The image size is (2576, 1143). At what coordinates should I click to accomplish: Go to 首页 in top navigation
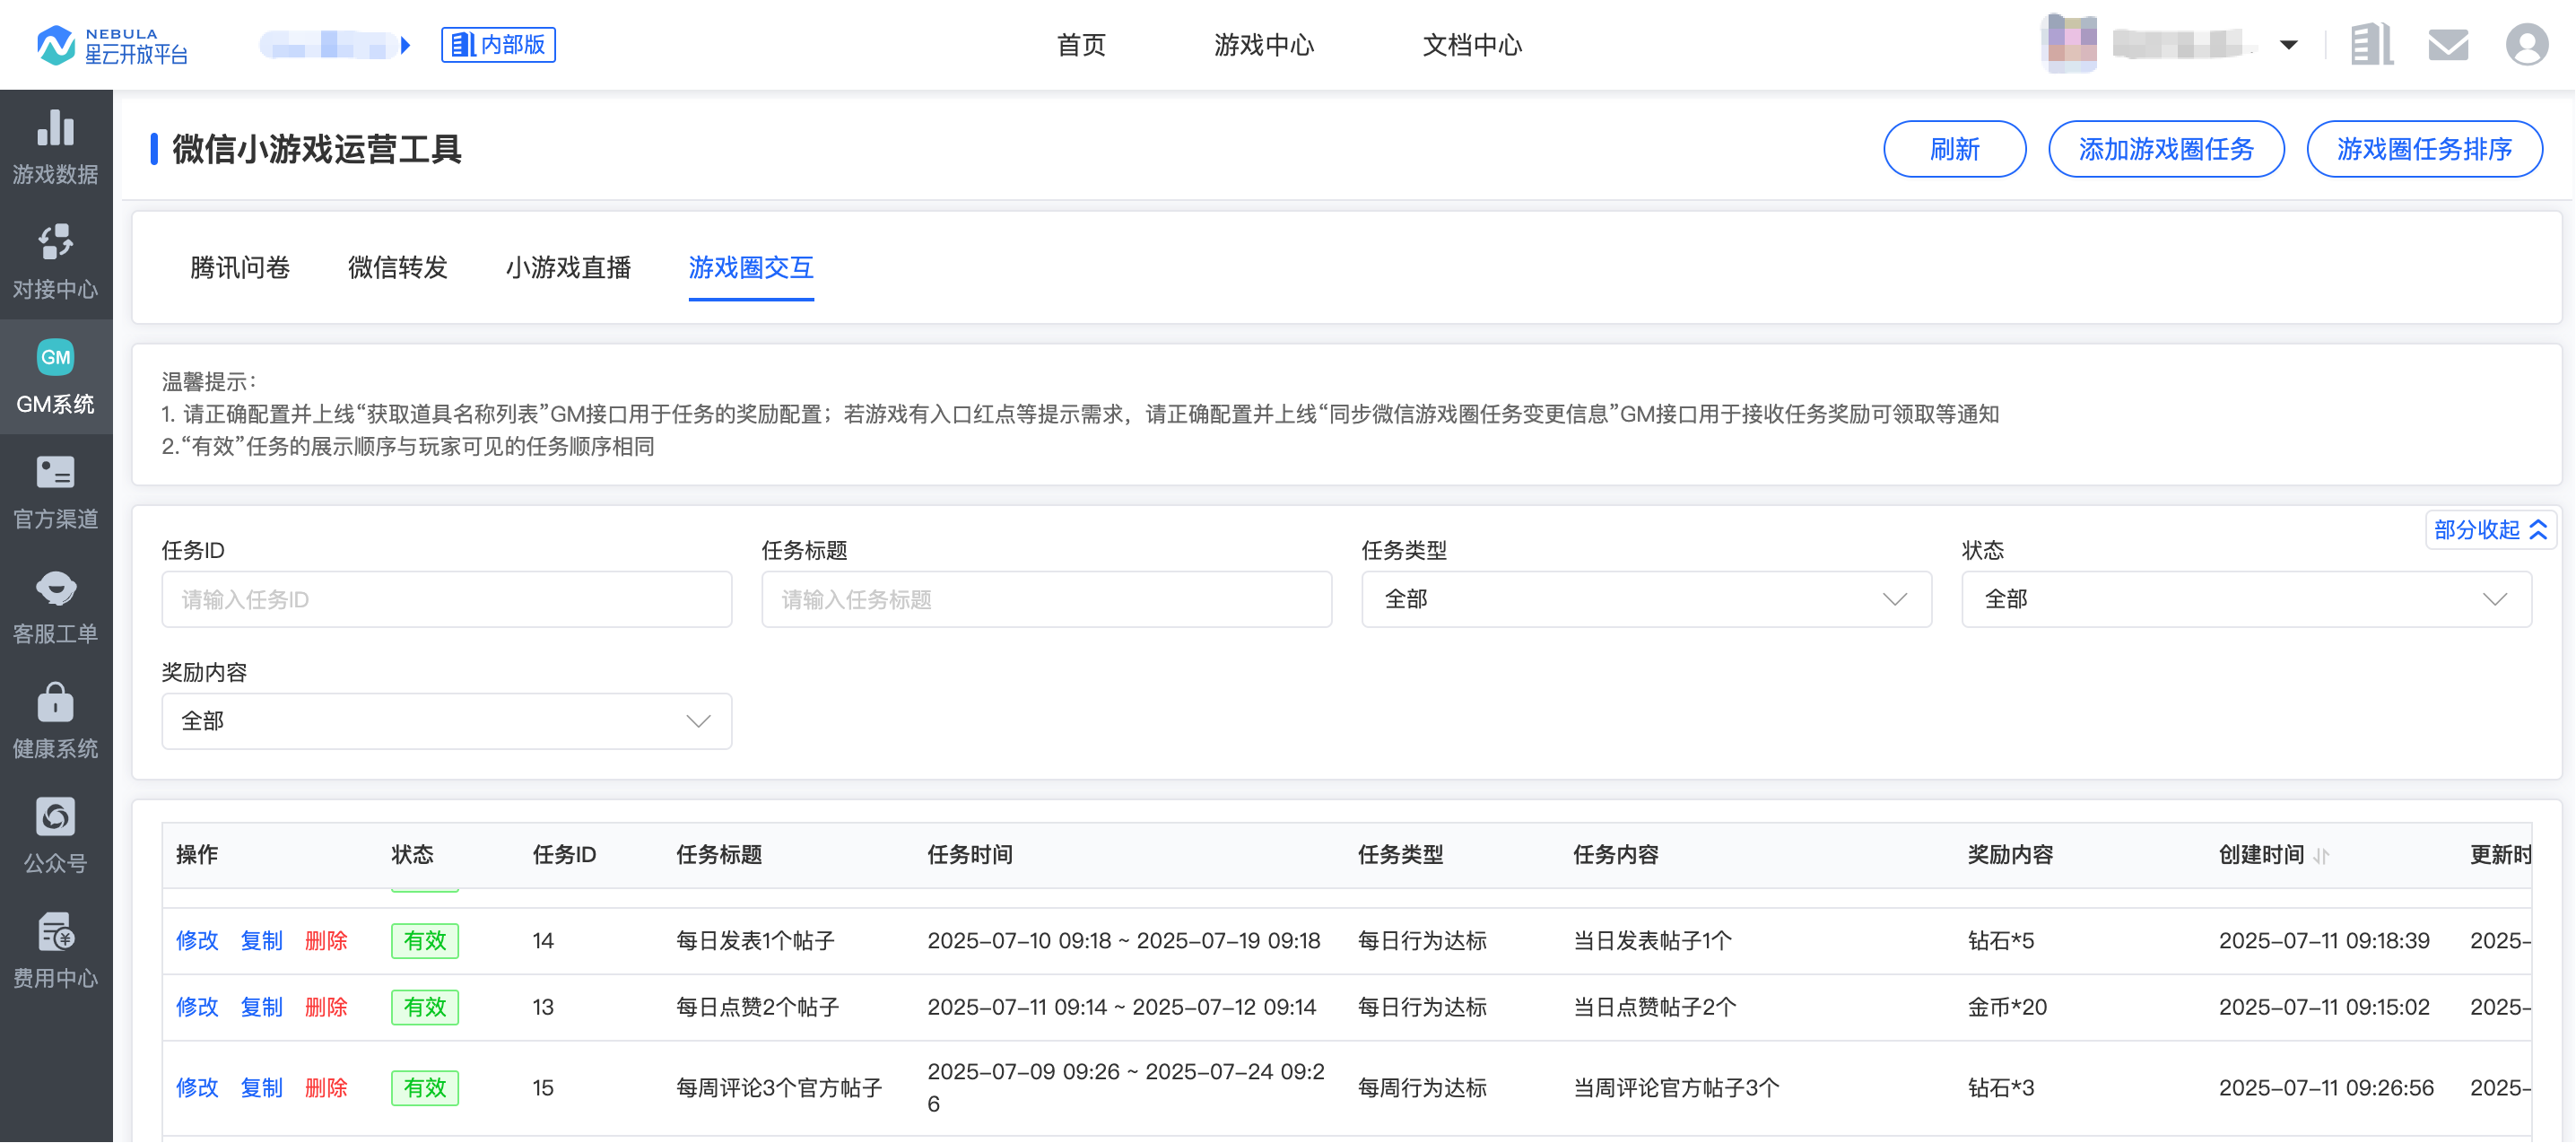coord(1081,45)
